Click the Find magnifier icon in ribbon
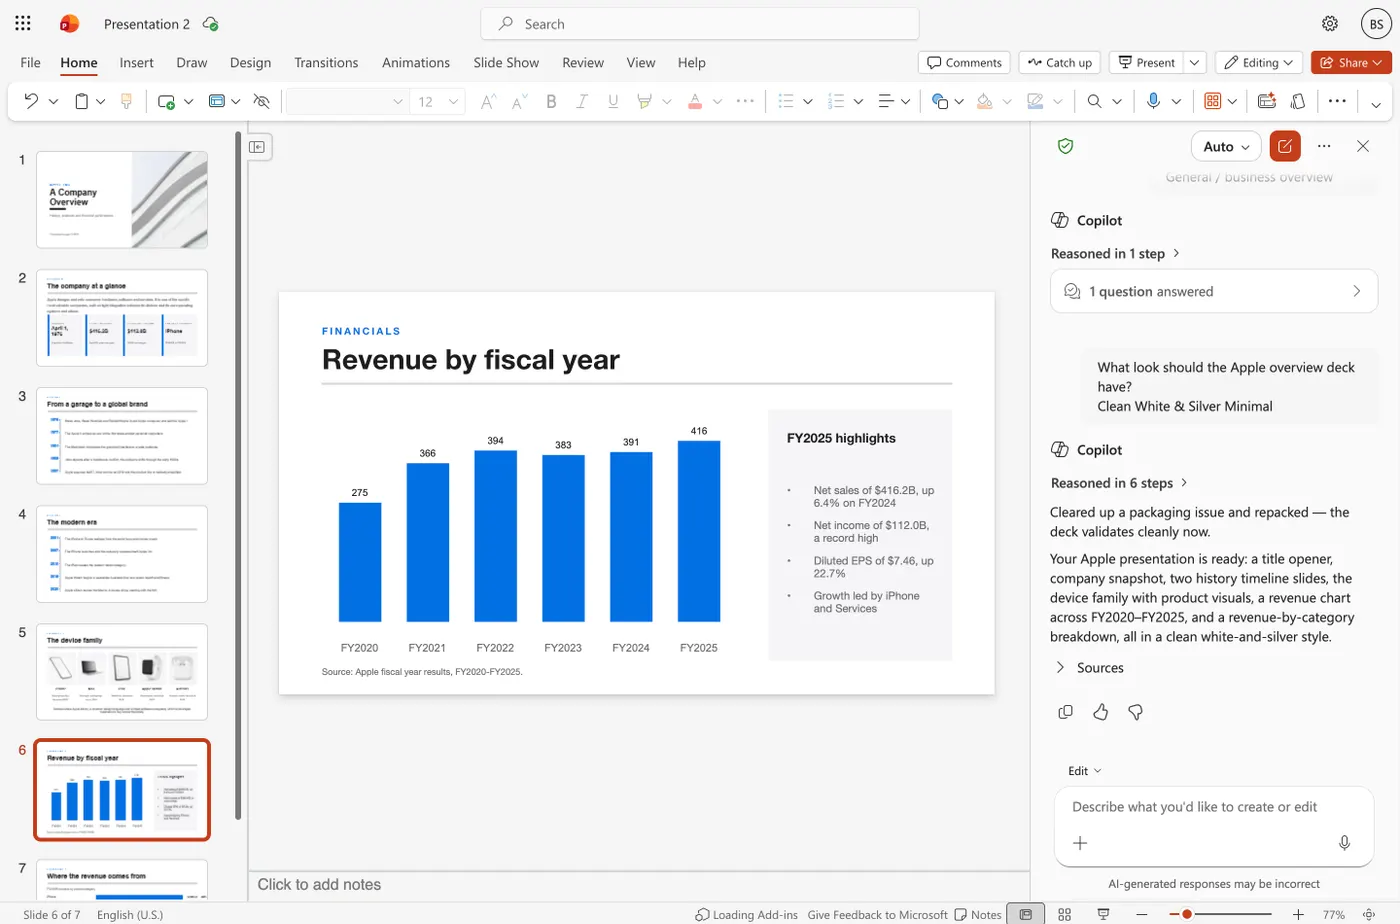Image resolution: width=1400 pixels, height=924 pixels. click(x=1094, y=101)
